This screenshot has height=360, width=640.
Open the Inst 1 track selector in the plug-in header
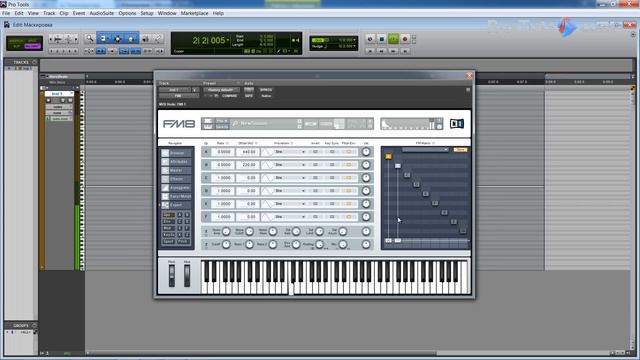175,90
